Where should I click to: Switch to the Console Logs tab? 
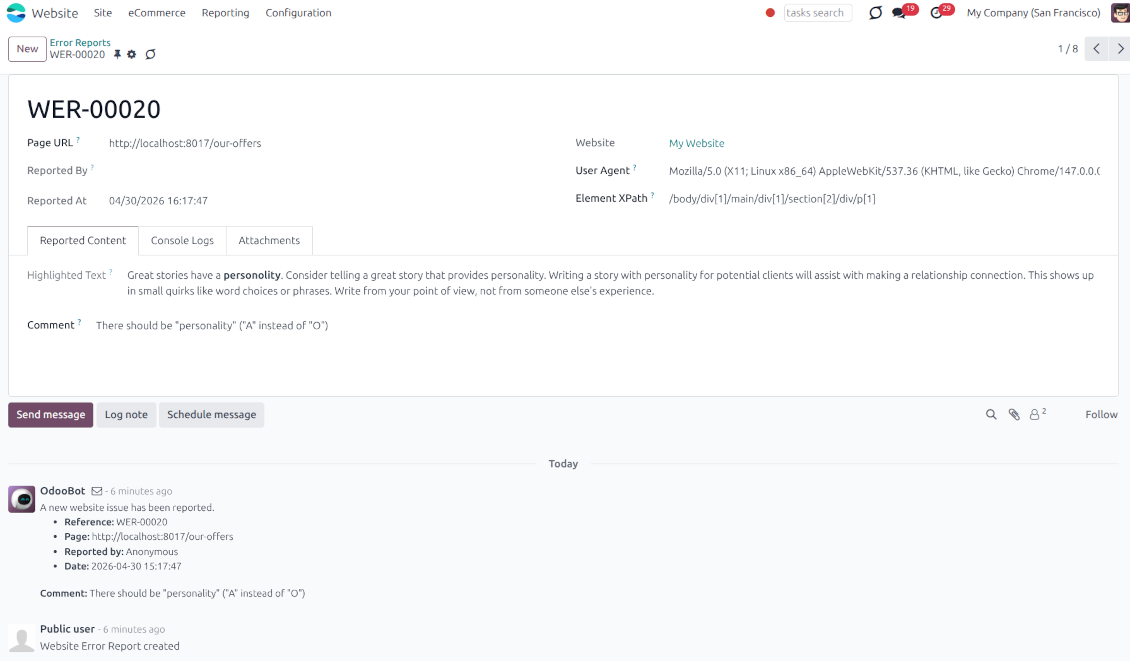[182, 240]
